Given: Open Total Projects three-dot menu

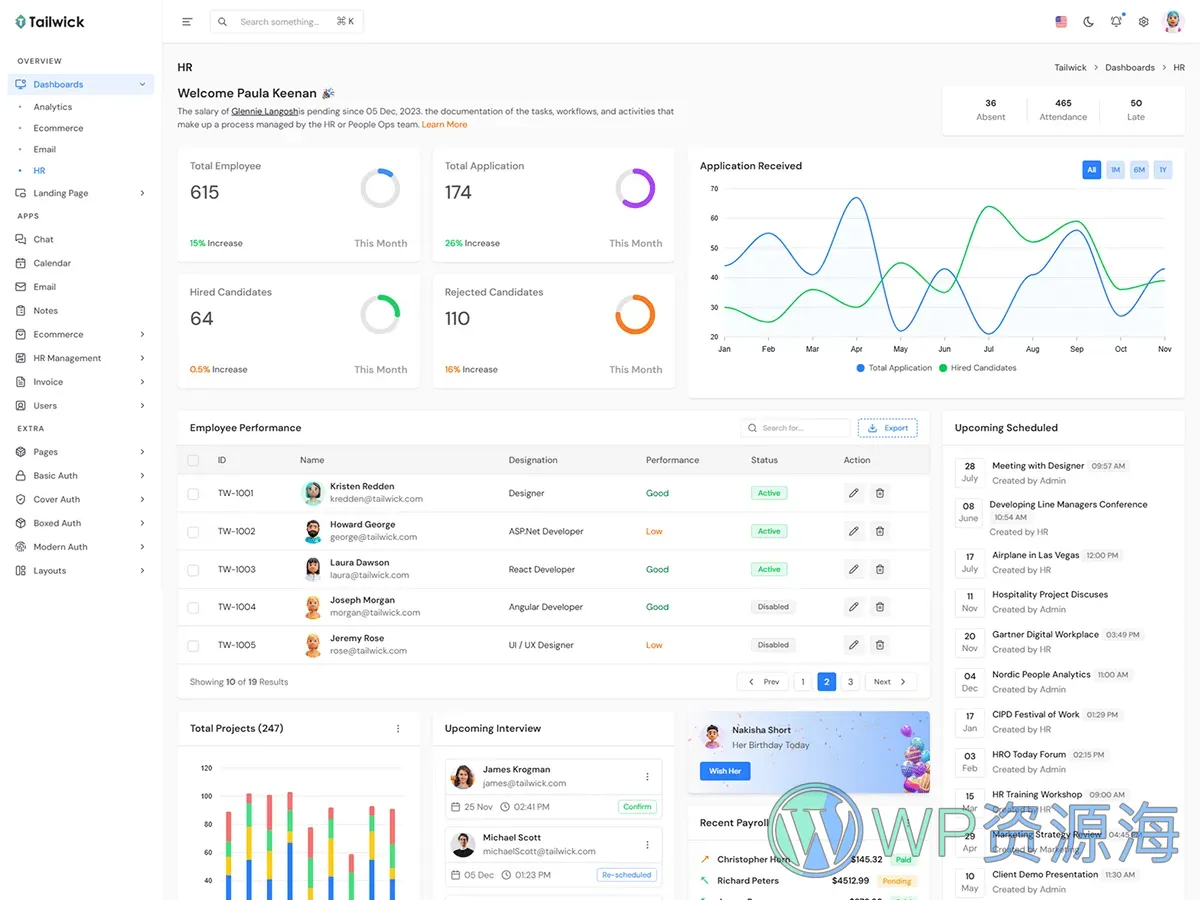Looking at the screenshot, I should click(398, 729).
